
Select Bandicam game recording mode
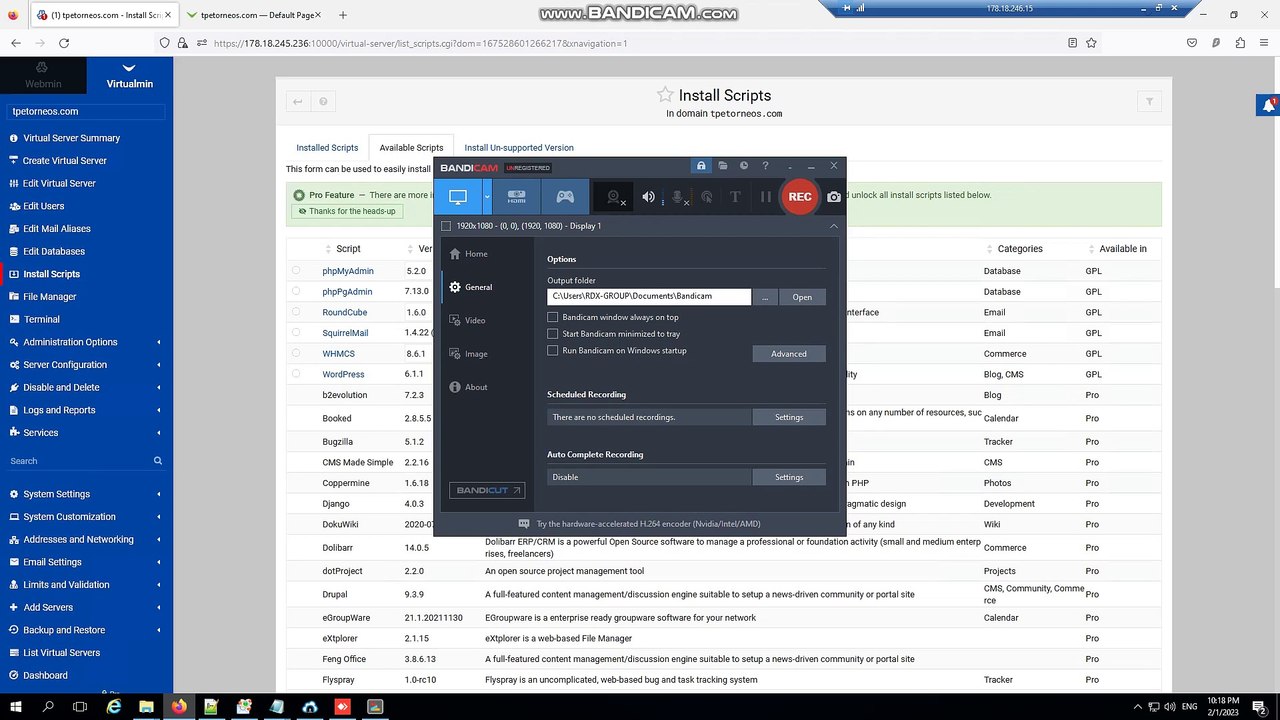pos(565,197)
